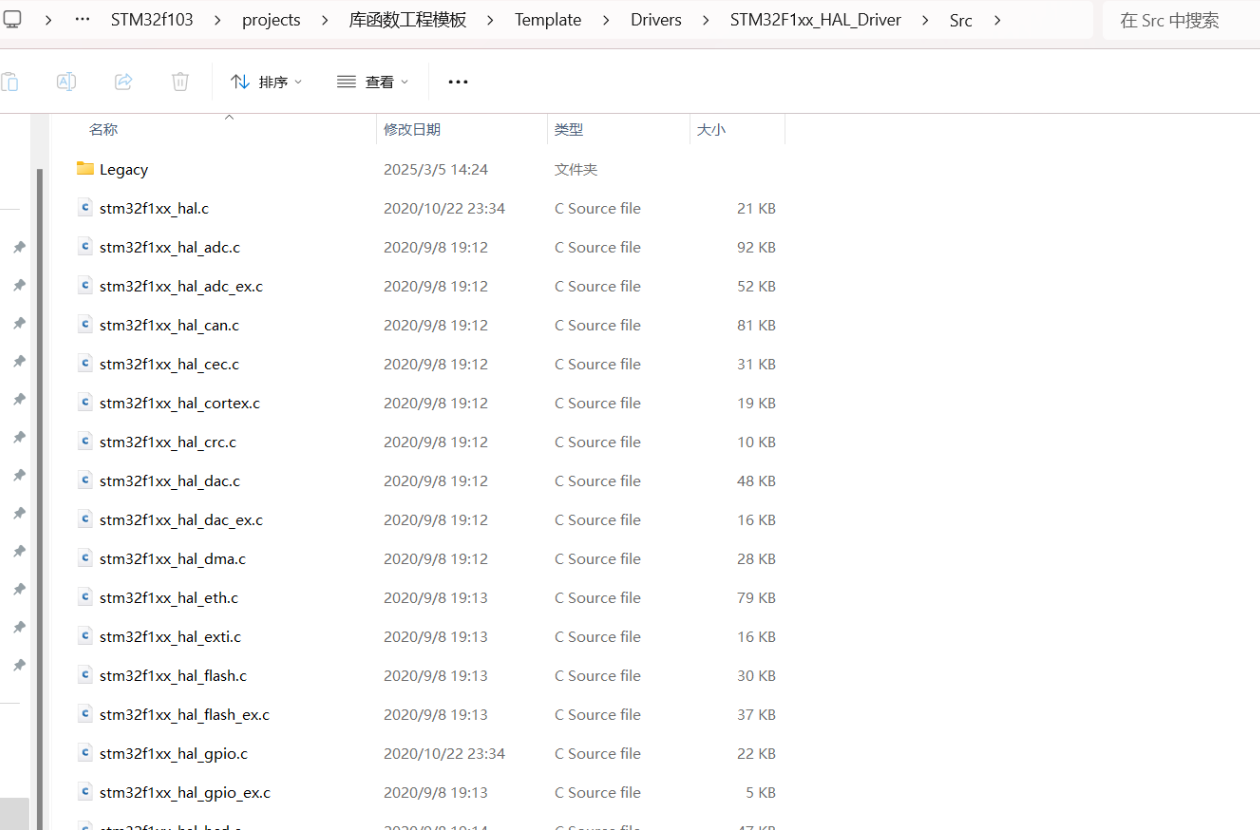Expand the chevron after 库函数工程模板 breadcrumb
The height and width of the screenshot is (830, 1260).
(x=491, y=20)
